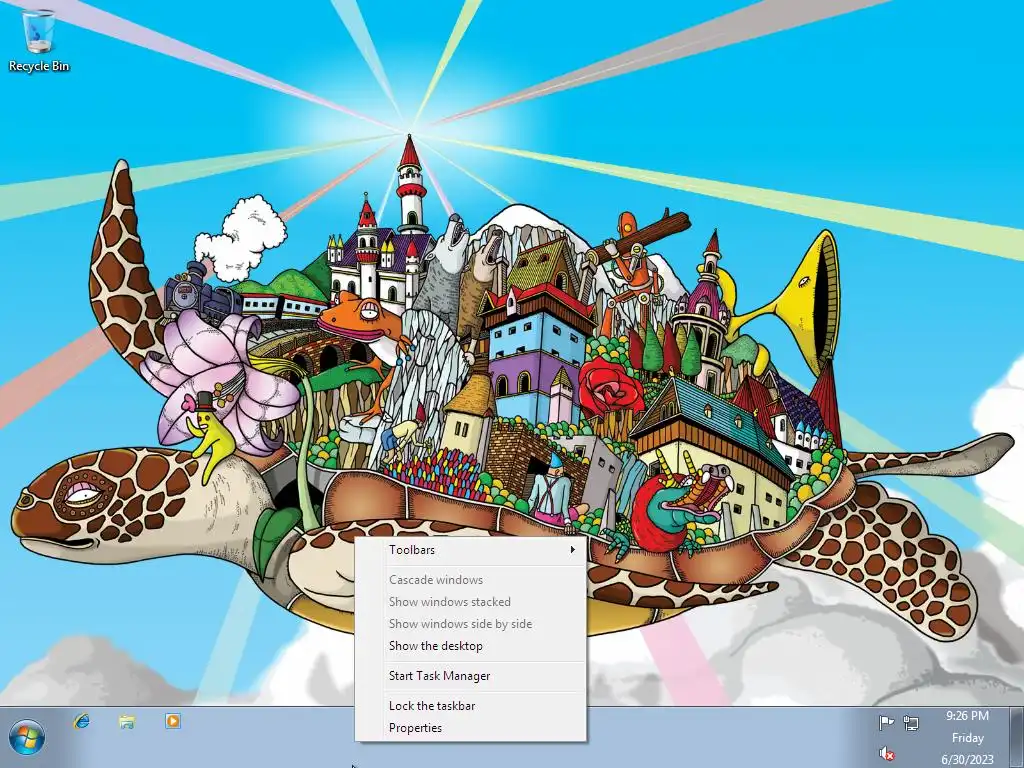Click the Recycle Bin label text
This screenshot has width=1024, height=768.
[39, 66]
